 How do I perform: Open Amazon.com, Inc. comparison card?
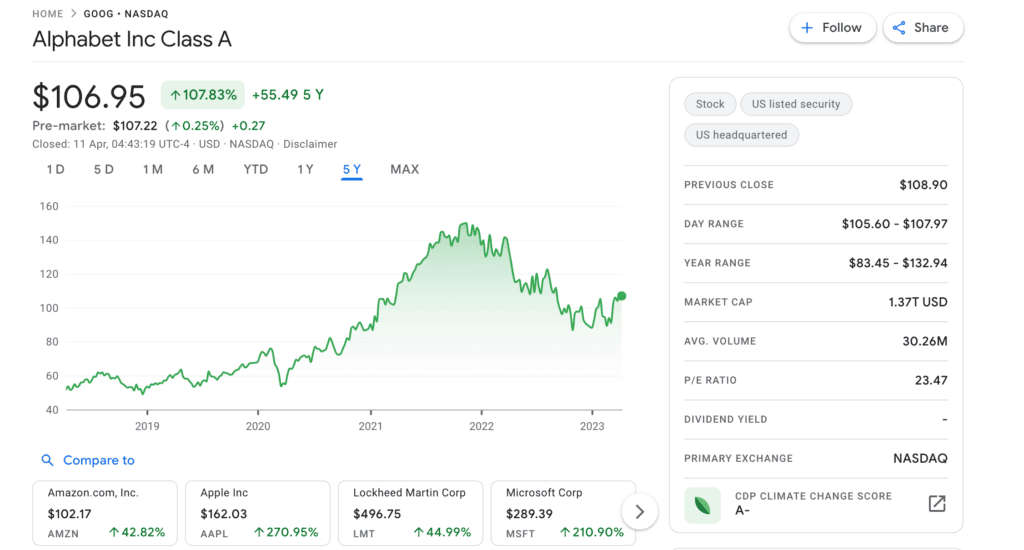click(105, 513)
